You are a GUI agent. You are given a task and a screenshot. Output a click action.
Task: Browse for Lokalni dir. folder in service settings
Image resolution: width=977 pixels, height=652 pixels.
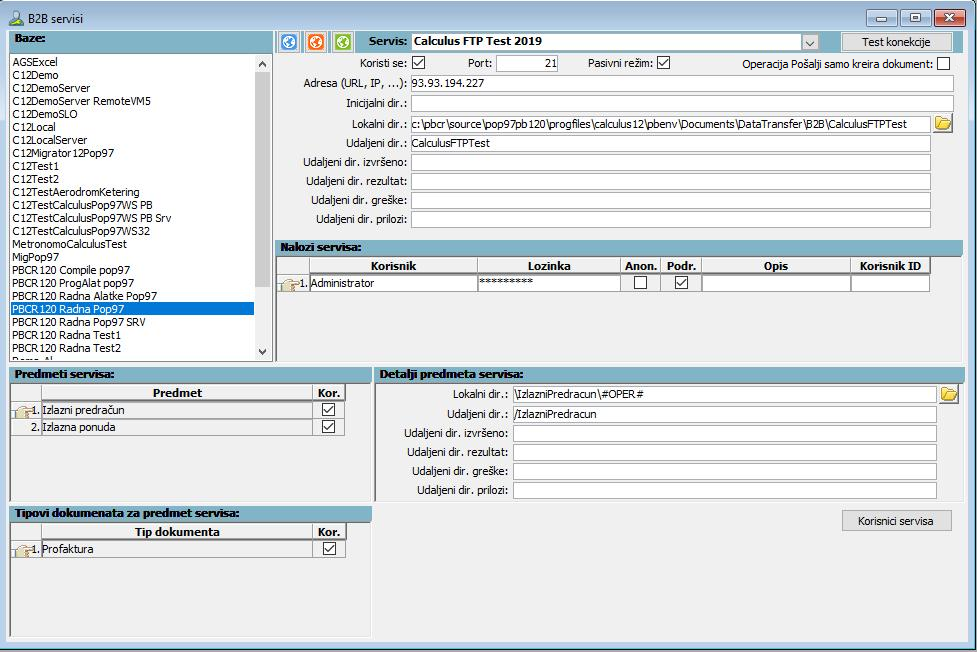[943, 124]
